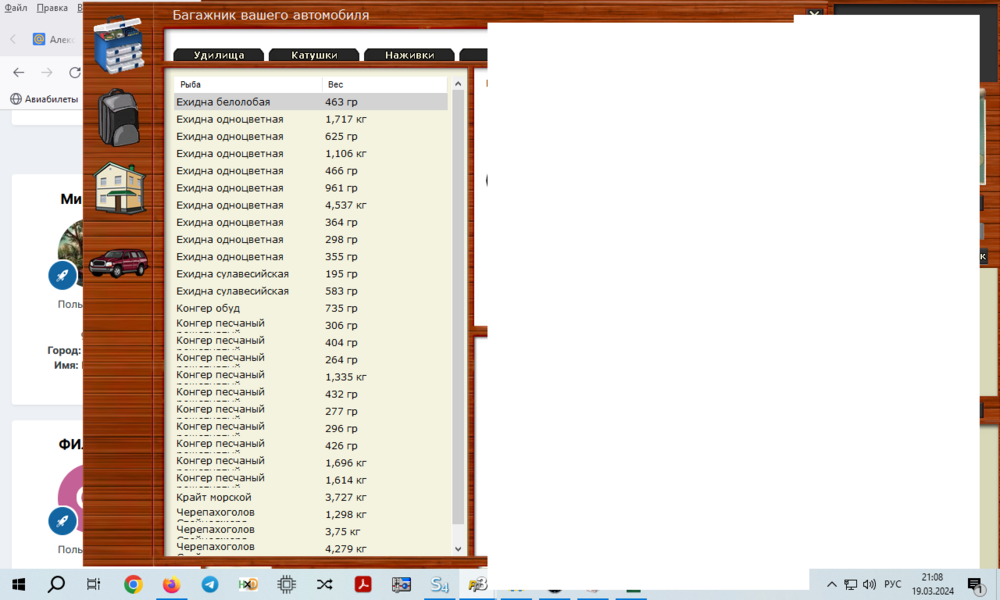Open the house icon in sidebar
The image size is (1000, 600).
coord(120,187)
